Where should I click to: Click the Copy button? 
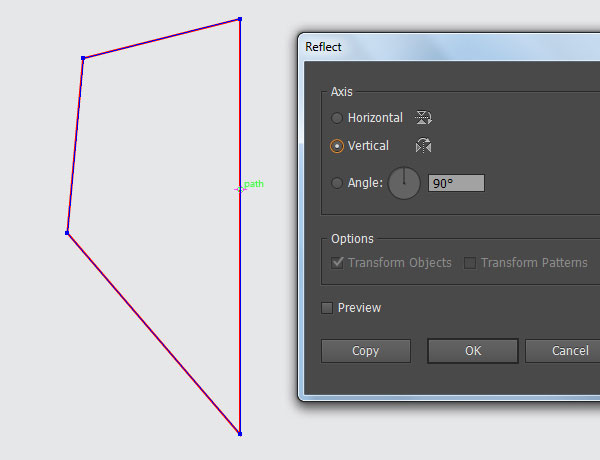pos(366,351)
